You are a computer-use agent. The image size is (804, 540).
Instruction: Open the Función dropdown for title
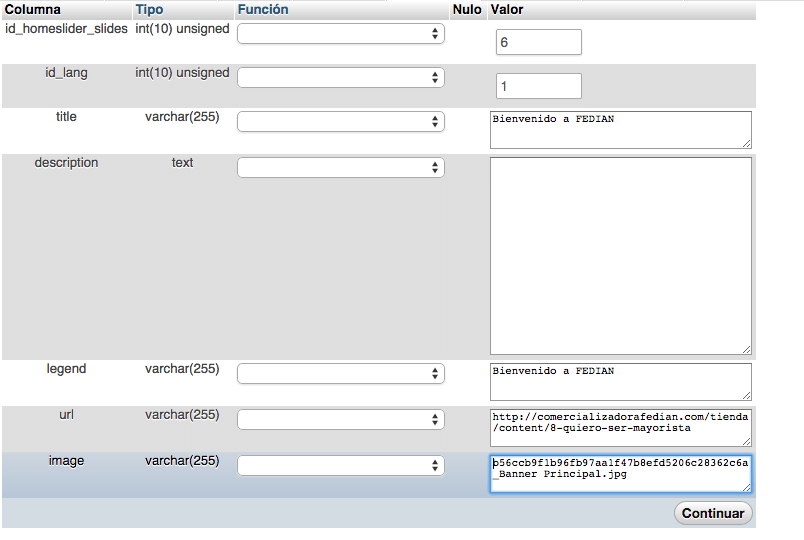[340, 122]
